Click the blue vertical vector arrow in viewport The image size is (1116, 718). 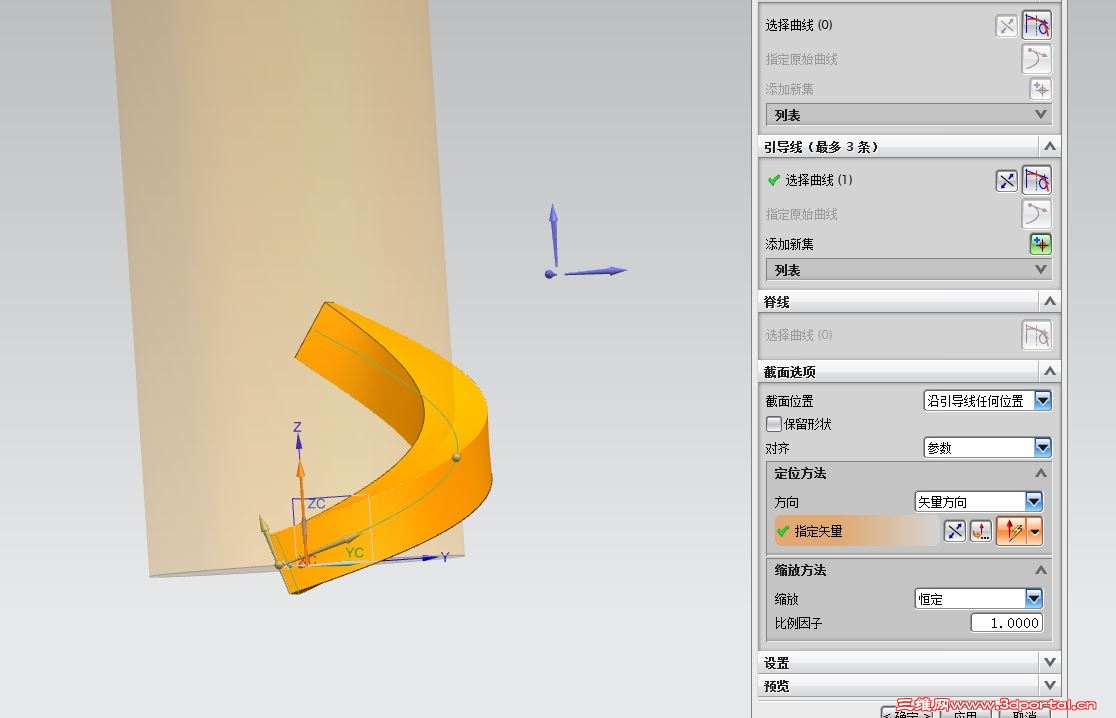point(554,235)
